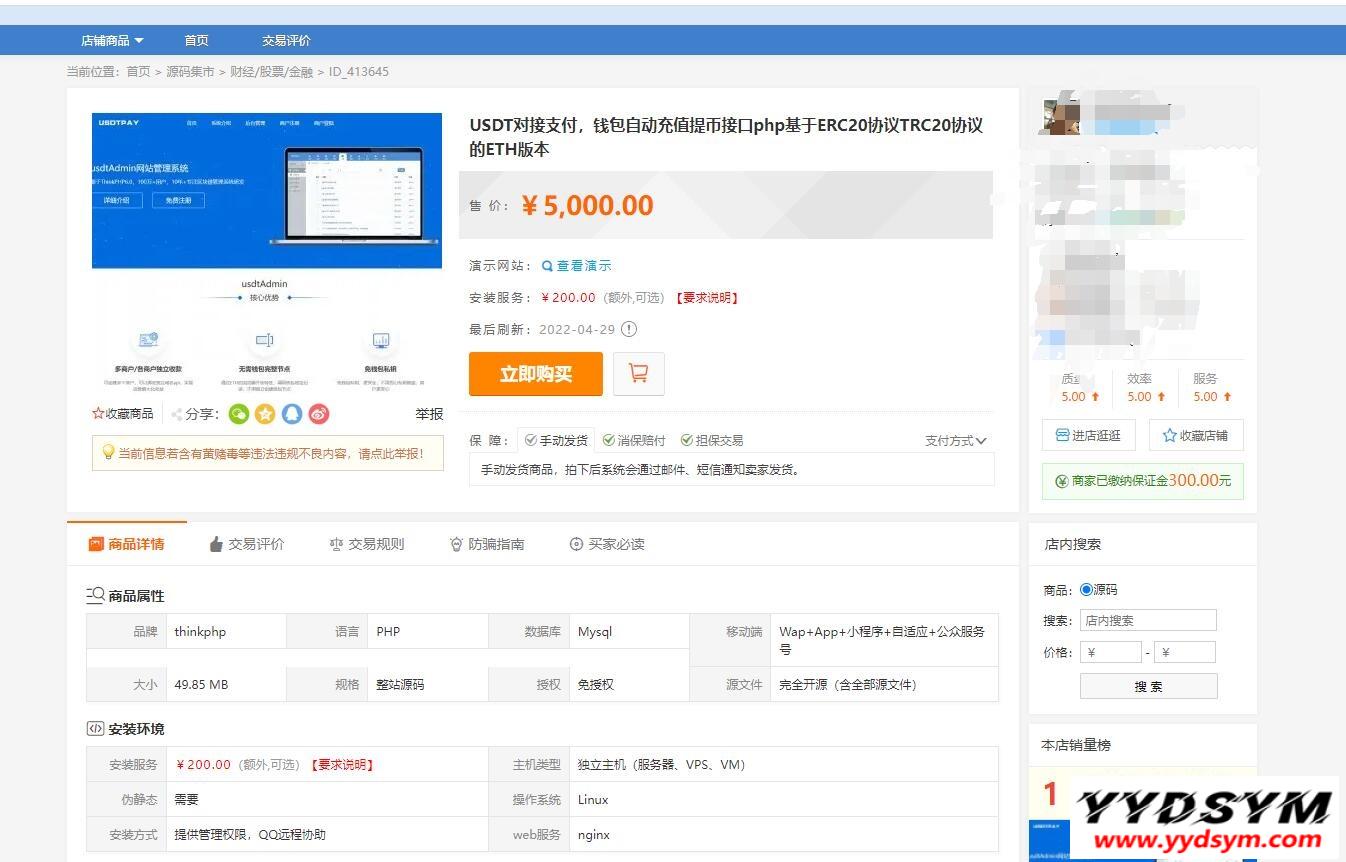Viewport: 1346px width, 862px height.
Task: Click the blue QQ share icon
Action: tap(292, 413)
